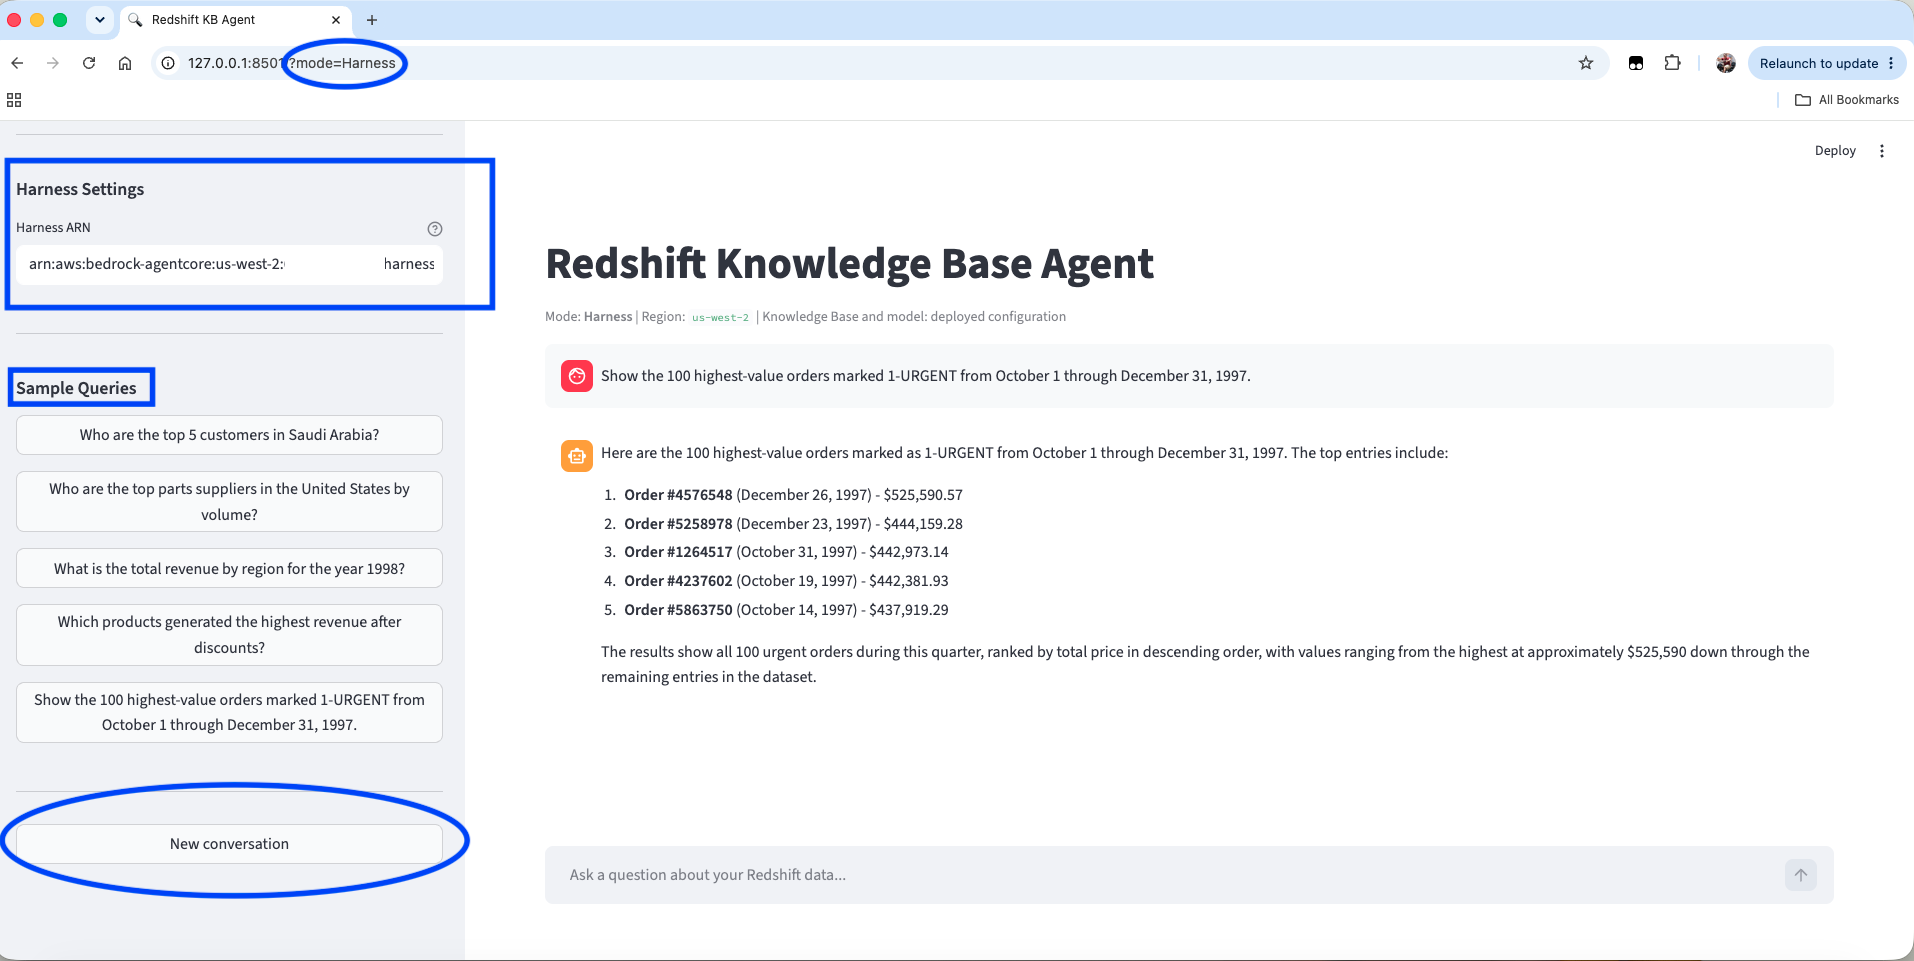Image resolution: width=1914 pixels, height=961 pixels.
Task: Click the send arrow in chat input
Action: [1801, 875]
